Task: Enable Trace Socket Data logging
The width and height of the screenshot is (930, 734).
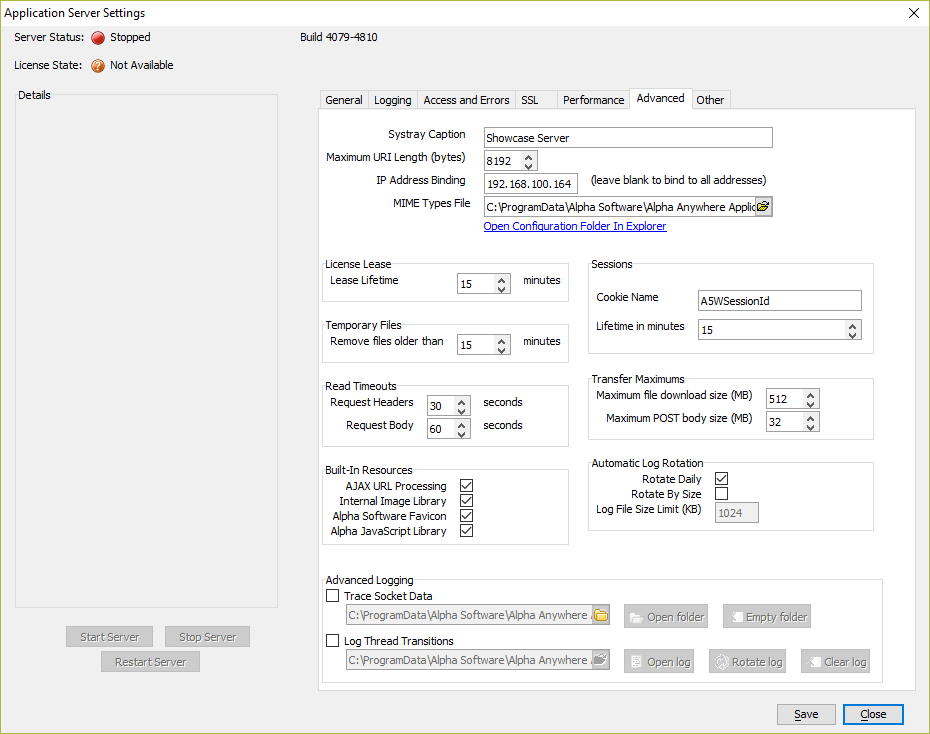Action: pos(333,595)
